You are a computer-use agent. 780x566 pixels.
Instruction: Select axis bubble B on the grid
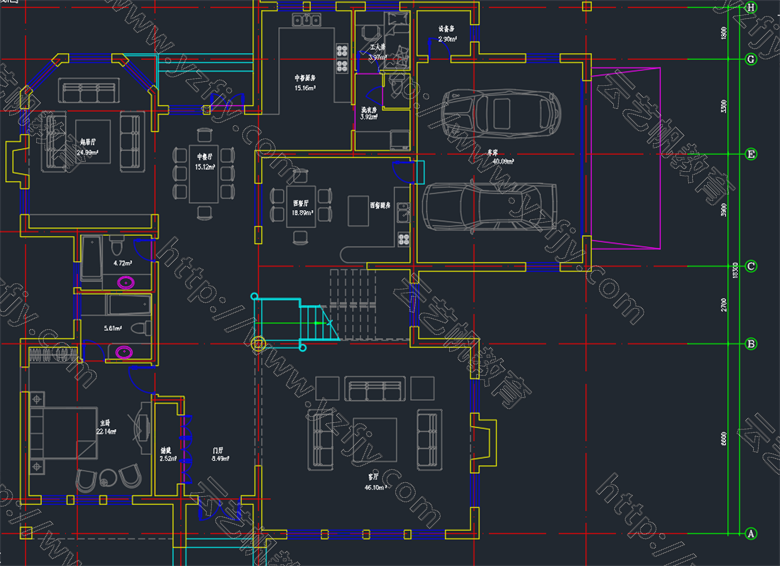tap(751, 344)
